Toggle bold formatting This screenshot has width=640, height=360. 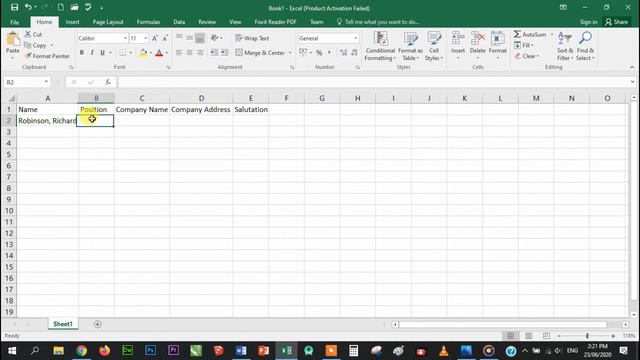pos(82,52)
